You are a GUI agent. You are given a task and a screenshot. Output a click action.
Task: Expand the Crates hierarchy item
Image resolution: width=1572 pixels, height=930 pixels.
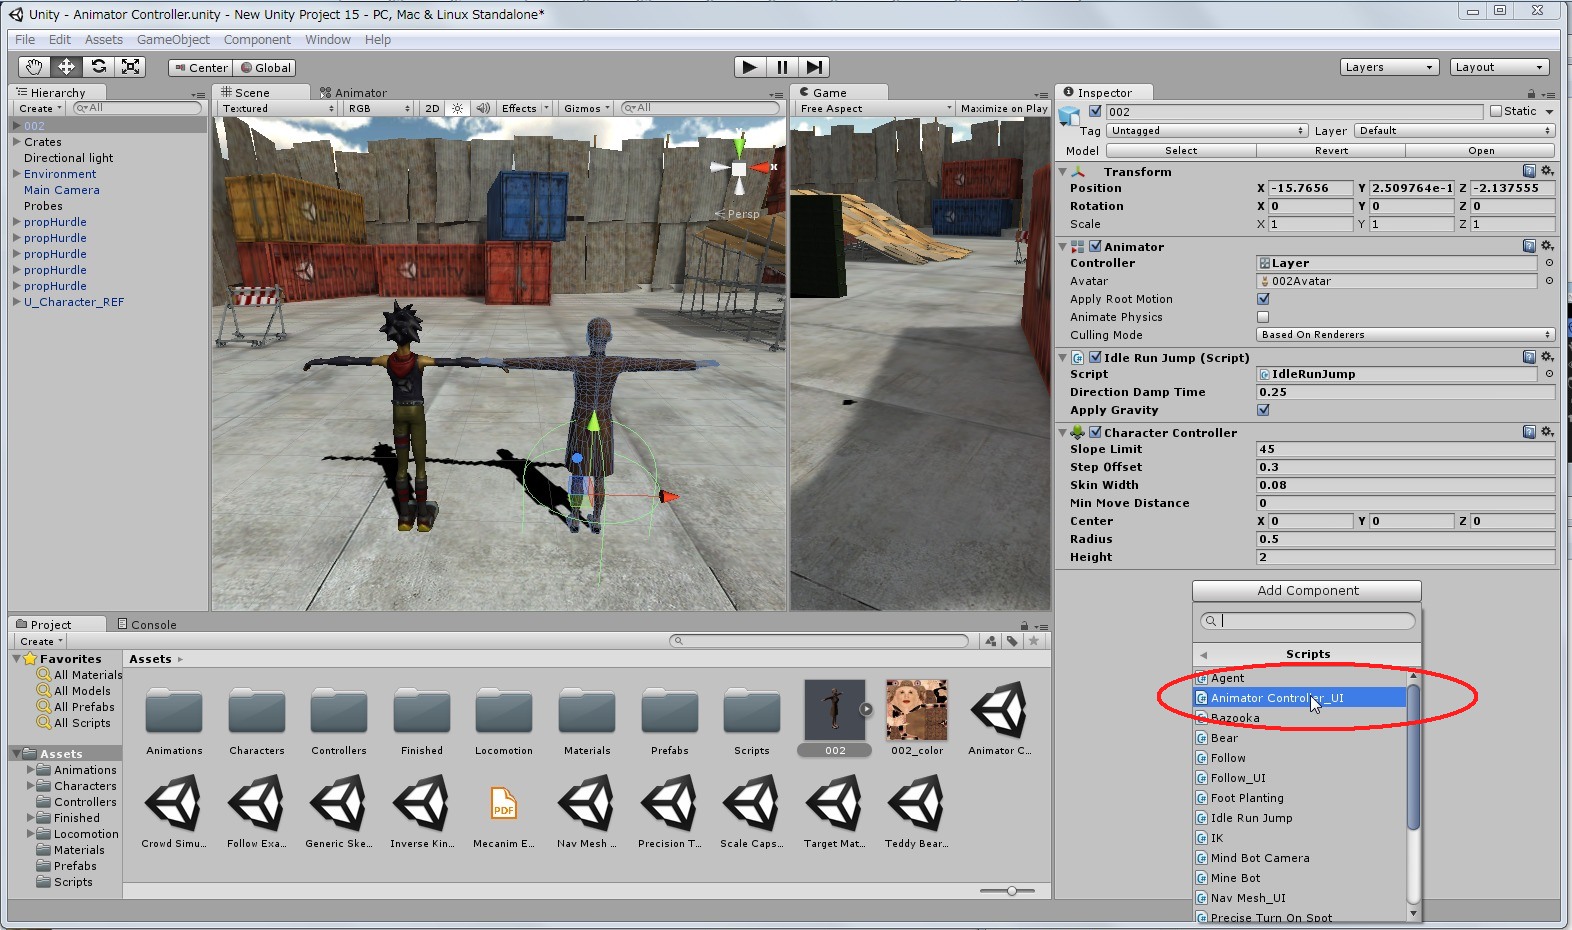click(17, 142)
